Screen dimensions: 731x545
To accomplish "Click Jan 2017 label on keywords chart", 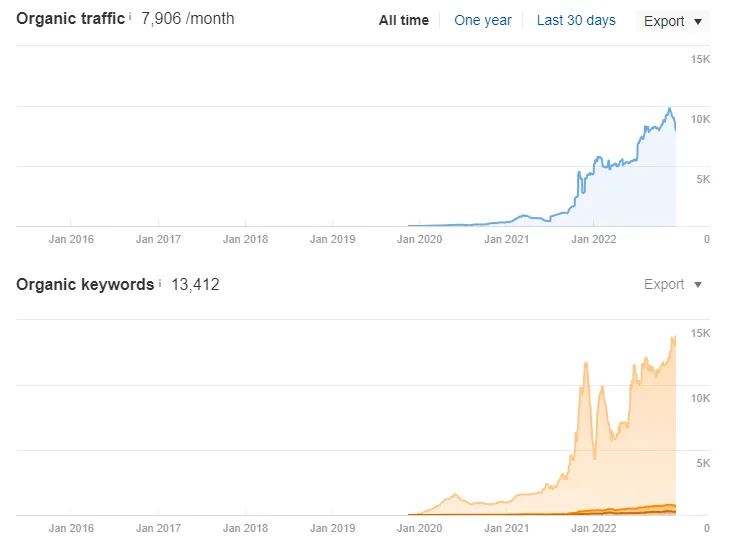I will click(x=158, y=528).
